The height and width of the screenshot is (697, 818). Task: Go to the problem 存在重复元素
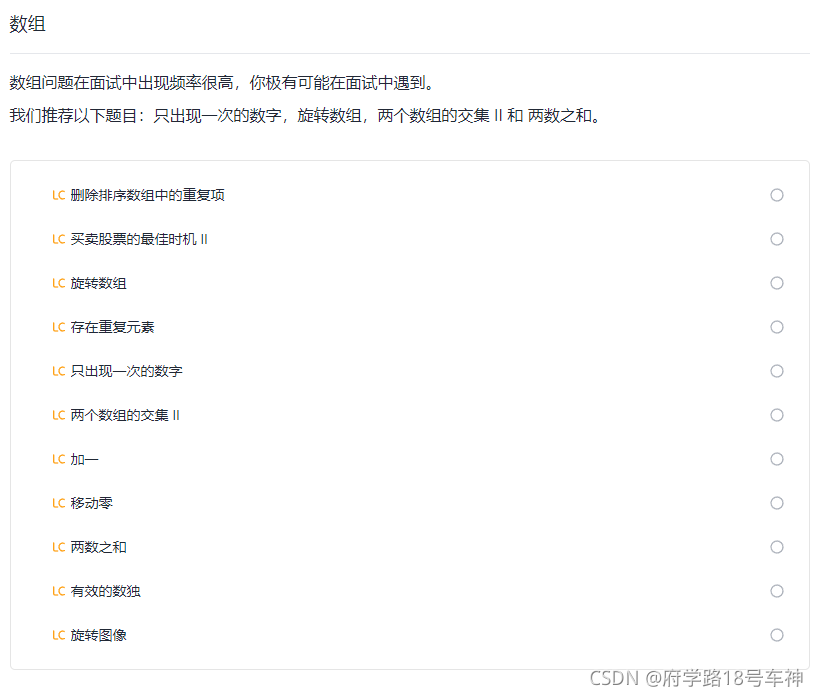tap(113, 327)
